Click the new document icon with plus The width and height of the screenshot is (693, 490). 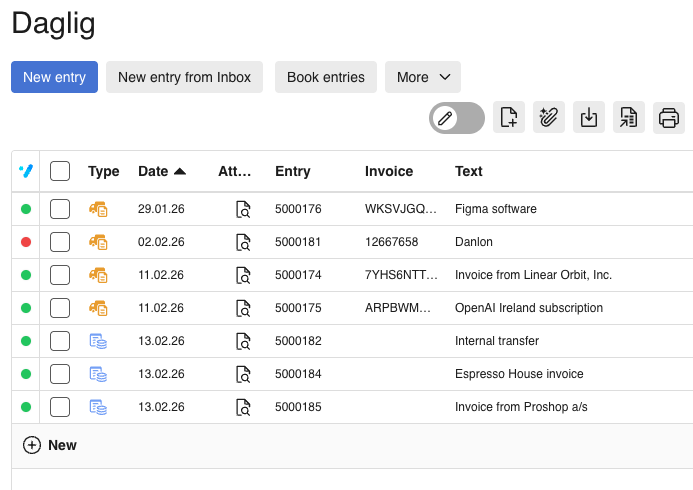tap(508, 118)
